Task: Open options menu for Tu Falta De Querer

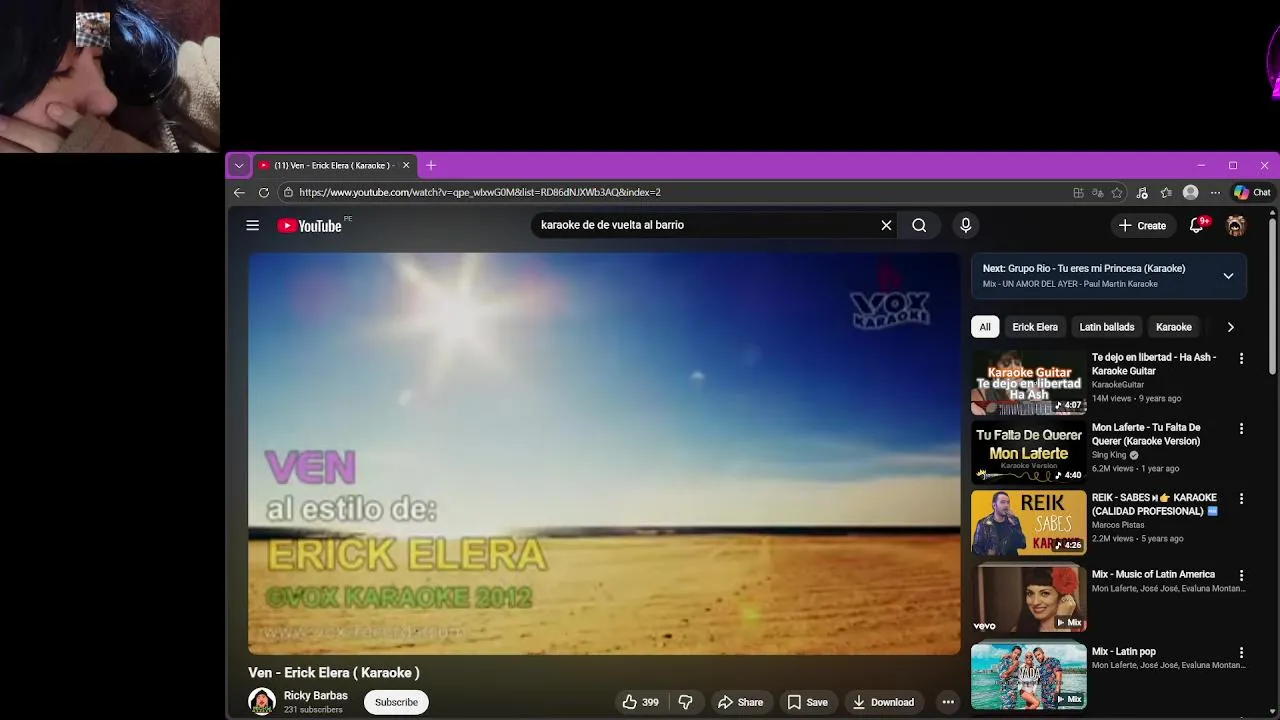Action: click(x=1241, y=428)
